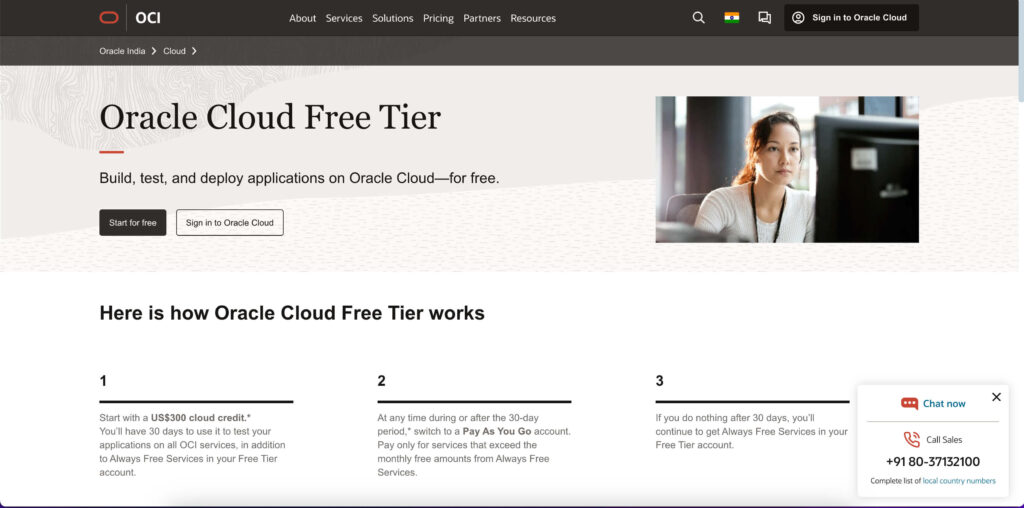
Task: Click the OCI logo text
Action: [148, 18]
